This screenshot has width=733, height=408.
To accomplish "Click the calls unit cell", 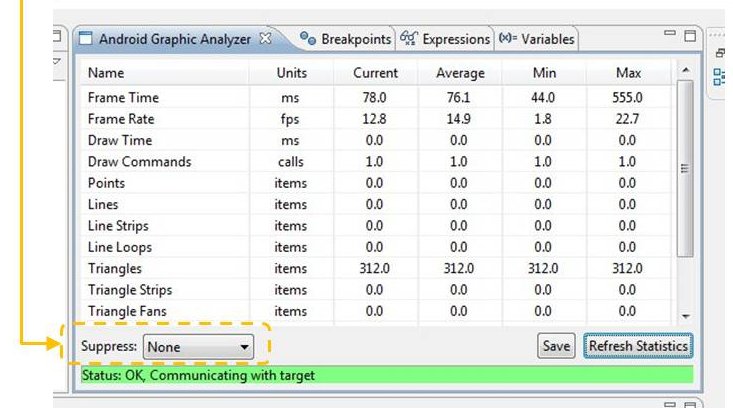I will point(291,162).
